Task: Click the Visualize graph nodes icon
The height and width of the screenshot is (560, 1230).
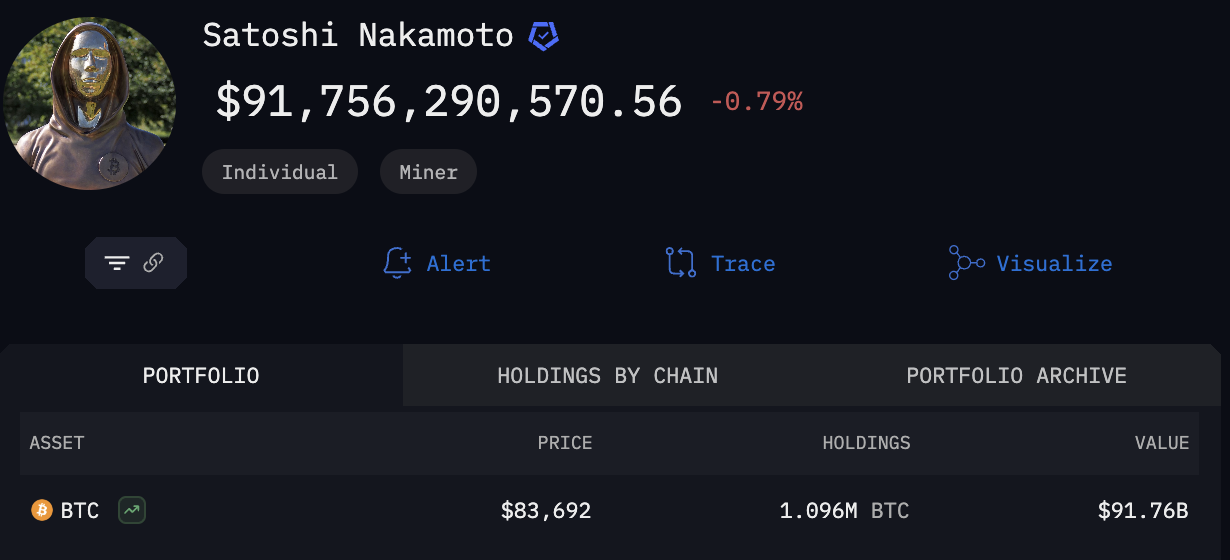Action: (966, 263)
